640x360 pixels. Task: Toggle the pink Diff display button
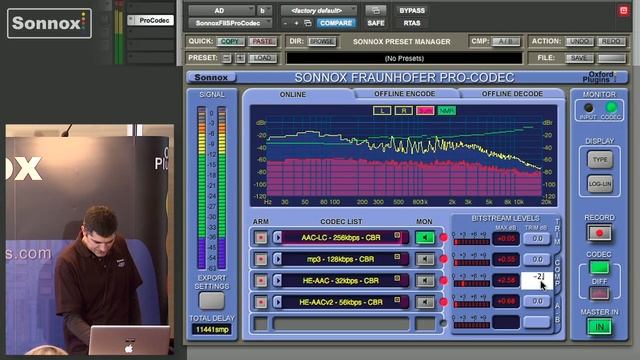coord(425,111)
